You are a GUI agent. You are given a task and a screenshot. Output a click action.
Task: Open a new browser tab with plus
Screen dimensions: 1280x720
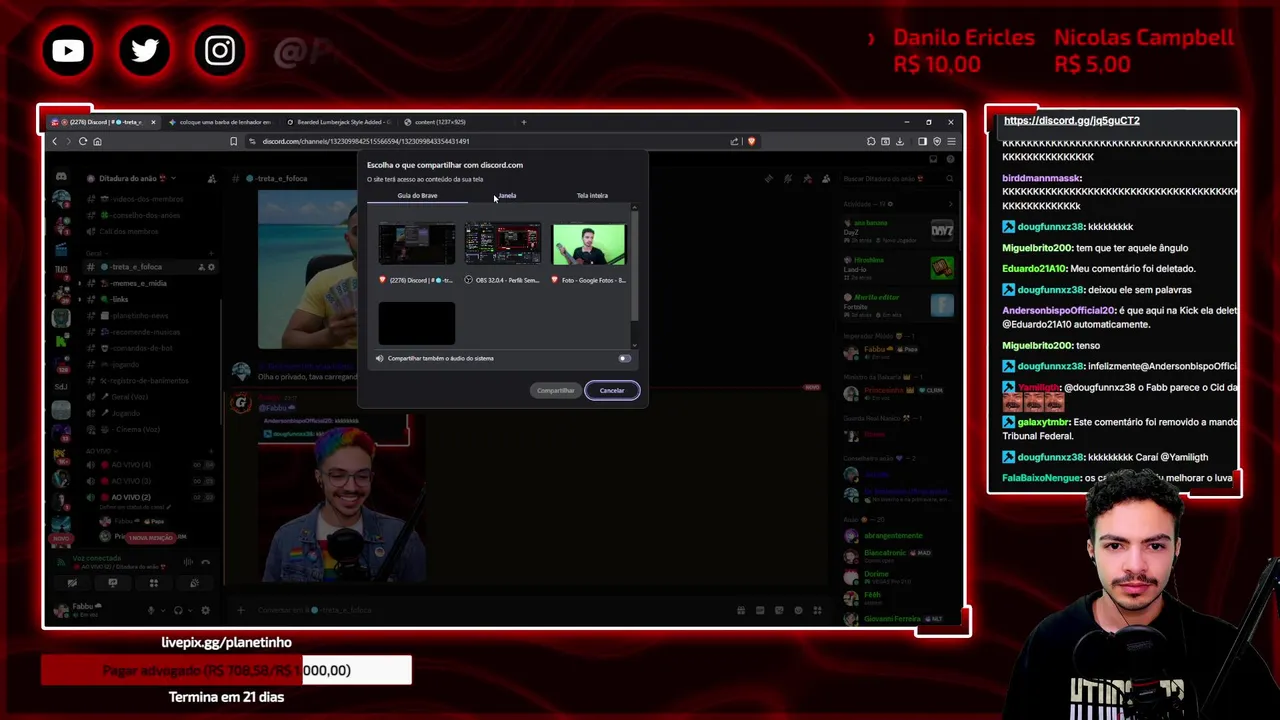click(x=523, y=122)
